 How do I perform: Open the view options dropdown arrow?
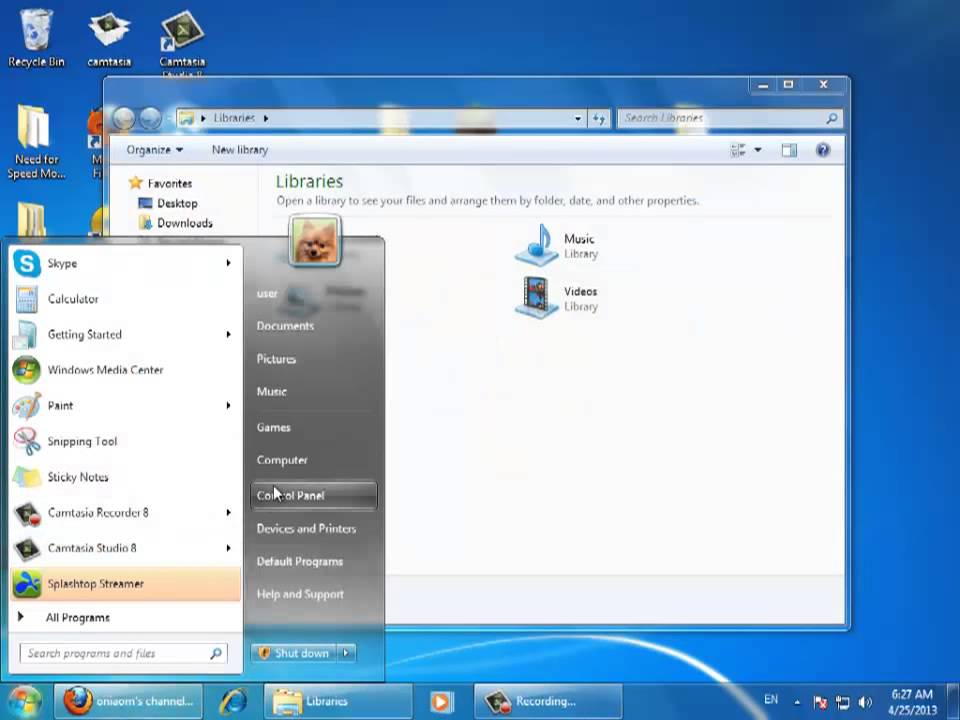tap(757, 150)
